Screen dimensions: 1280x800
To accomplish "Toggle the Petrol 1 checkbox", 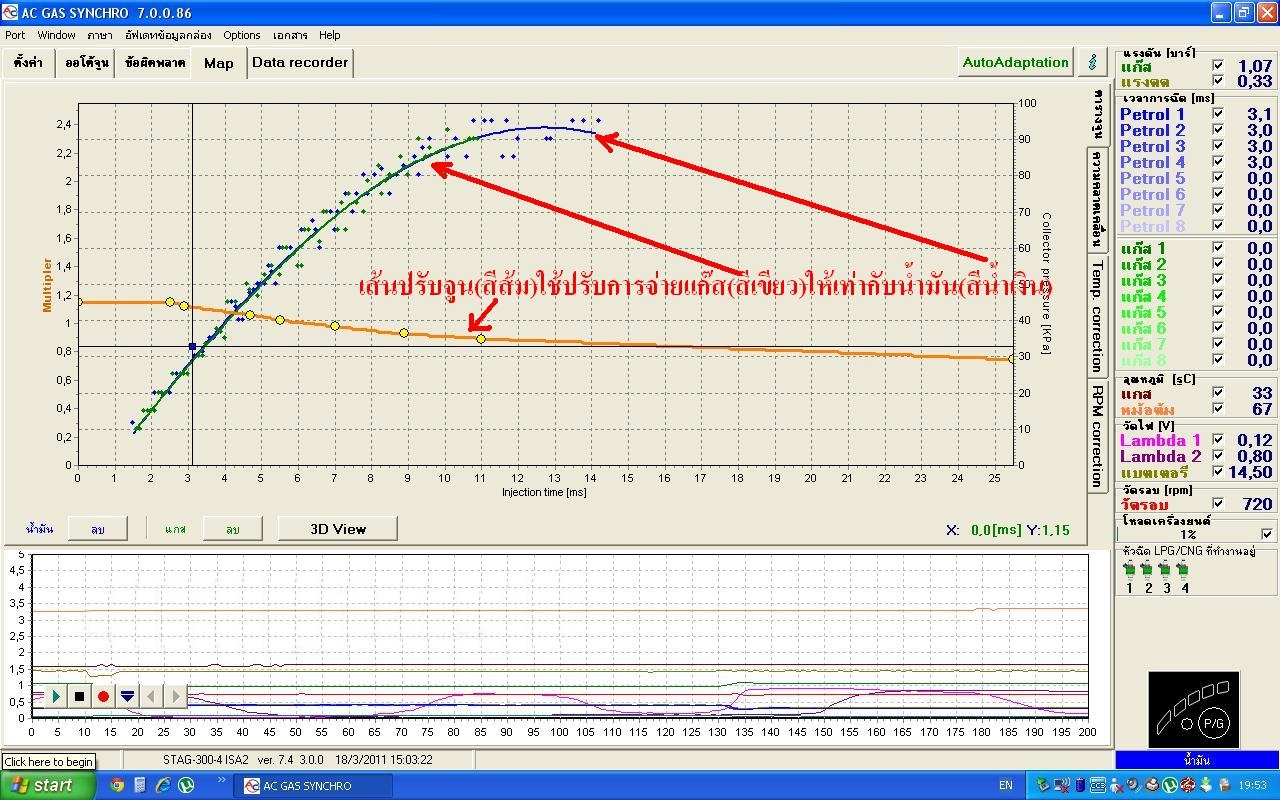I will (x=1217, y=114).
